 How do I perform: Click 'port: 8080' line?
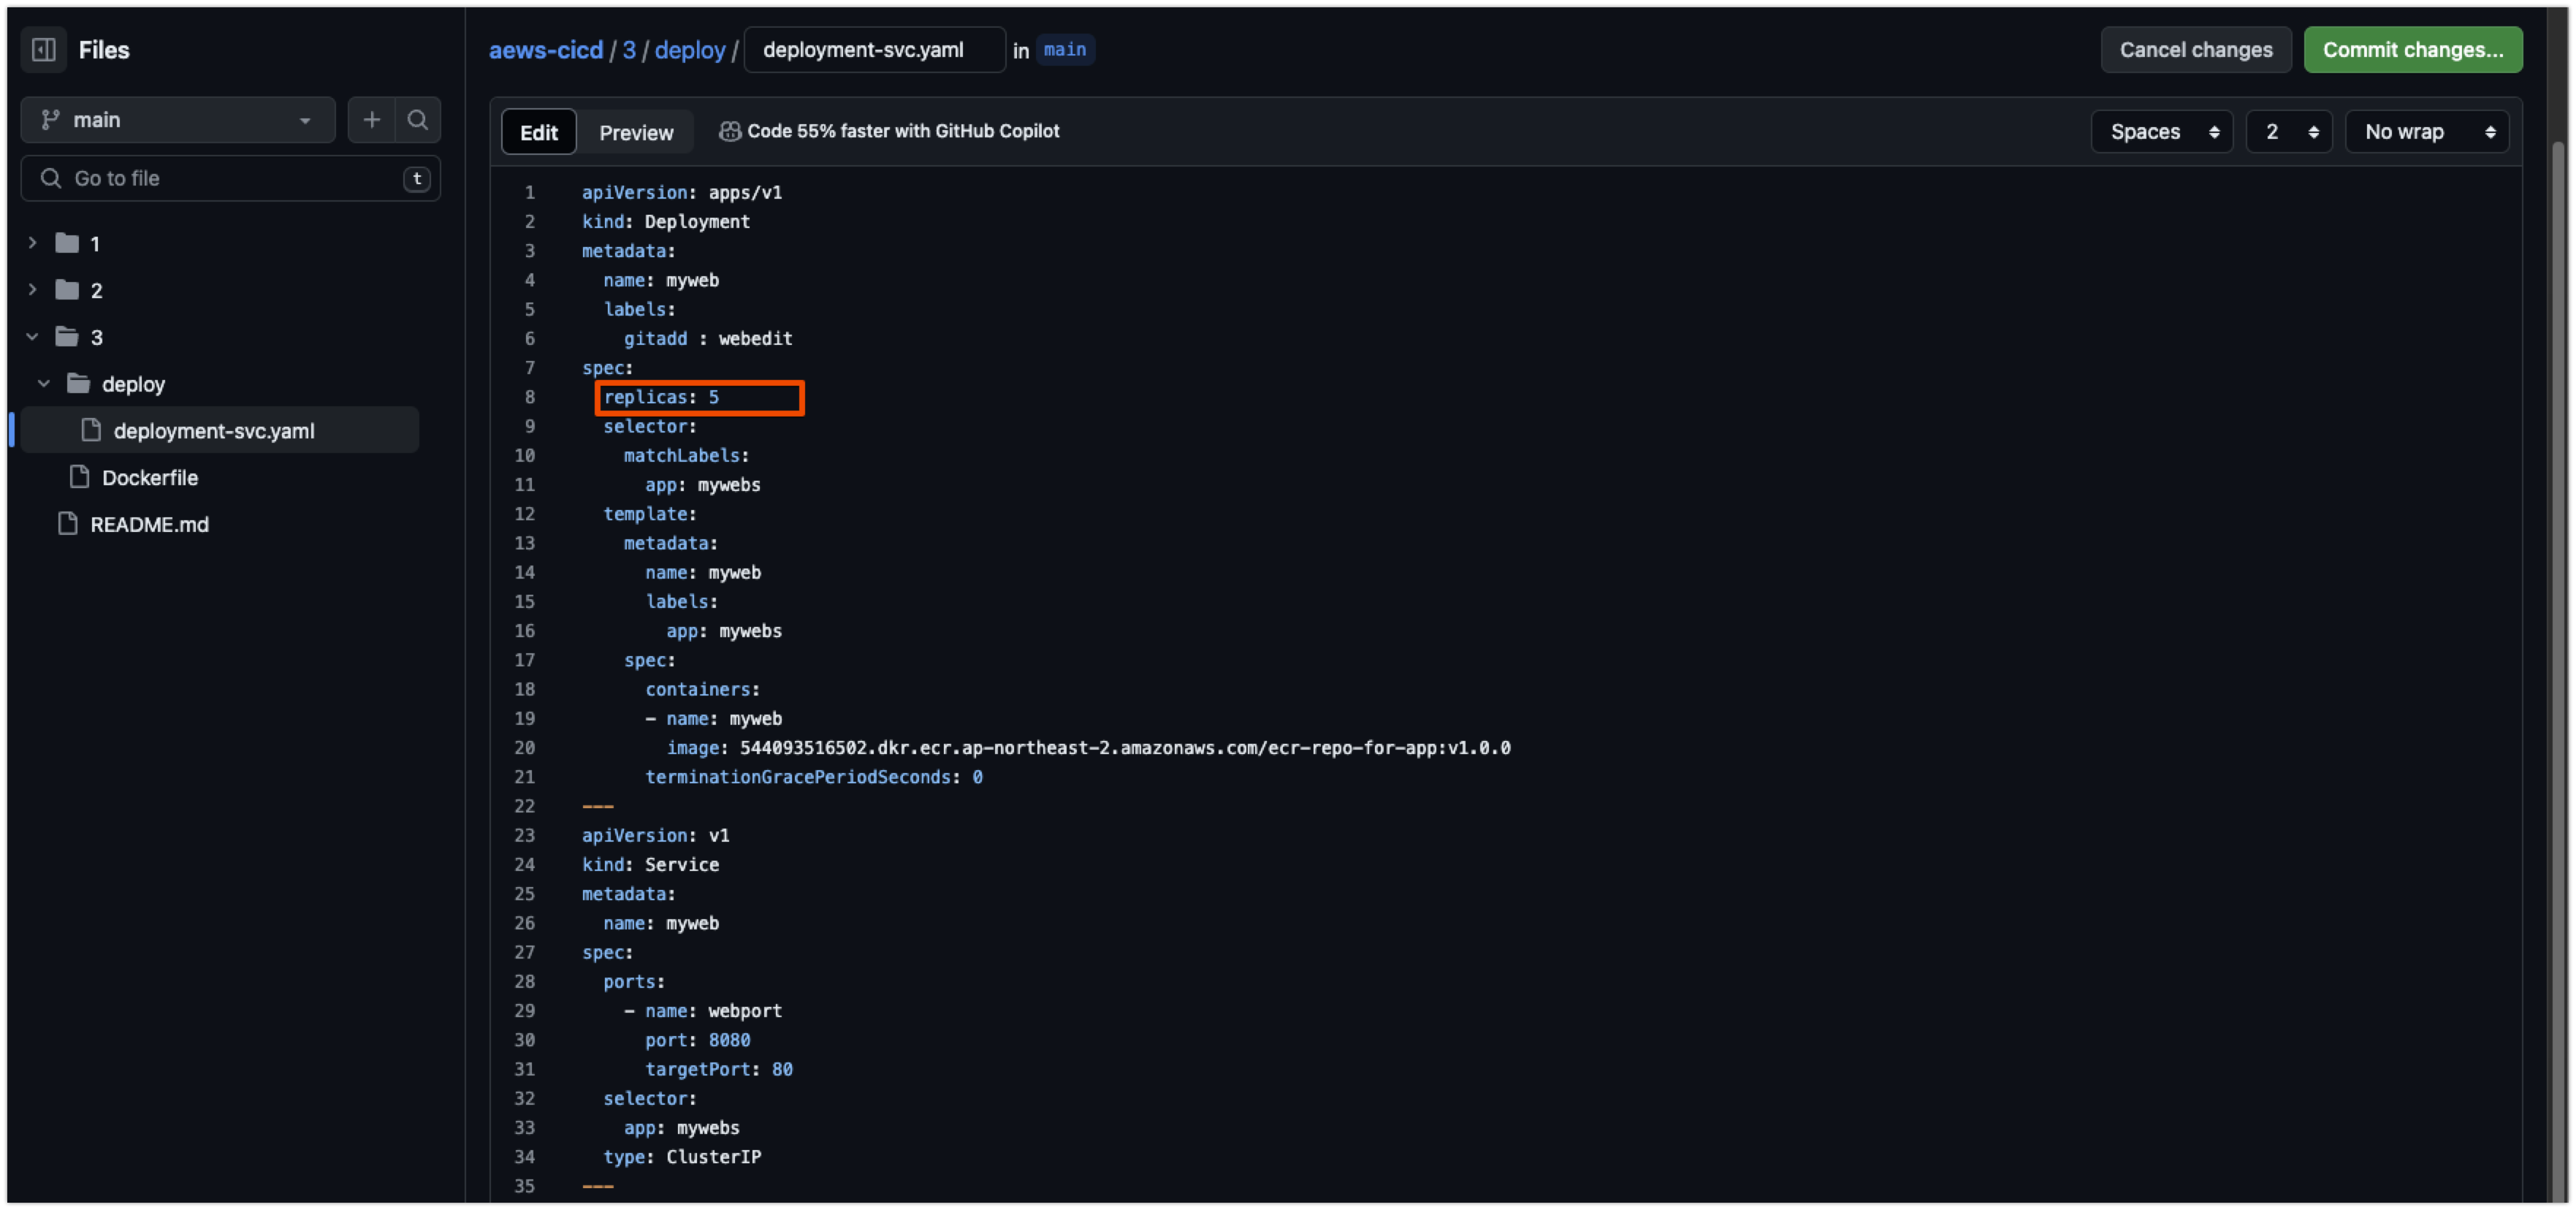(698, 1039)
